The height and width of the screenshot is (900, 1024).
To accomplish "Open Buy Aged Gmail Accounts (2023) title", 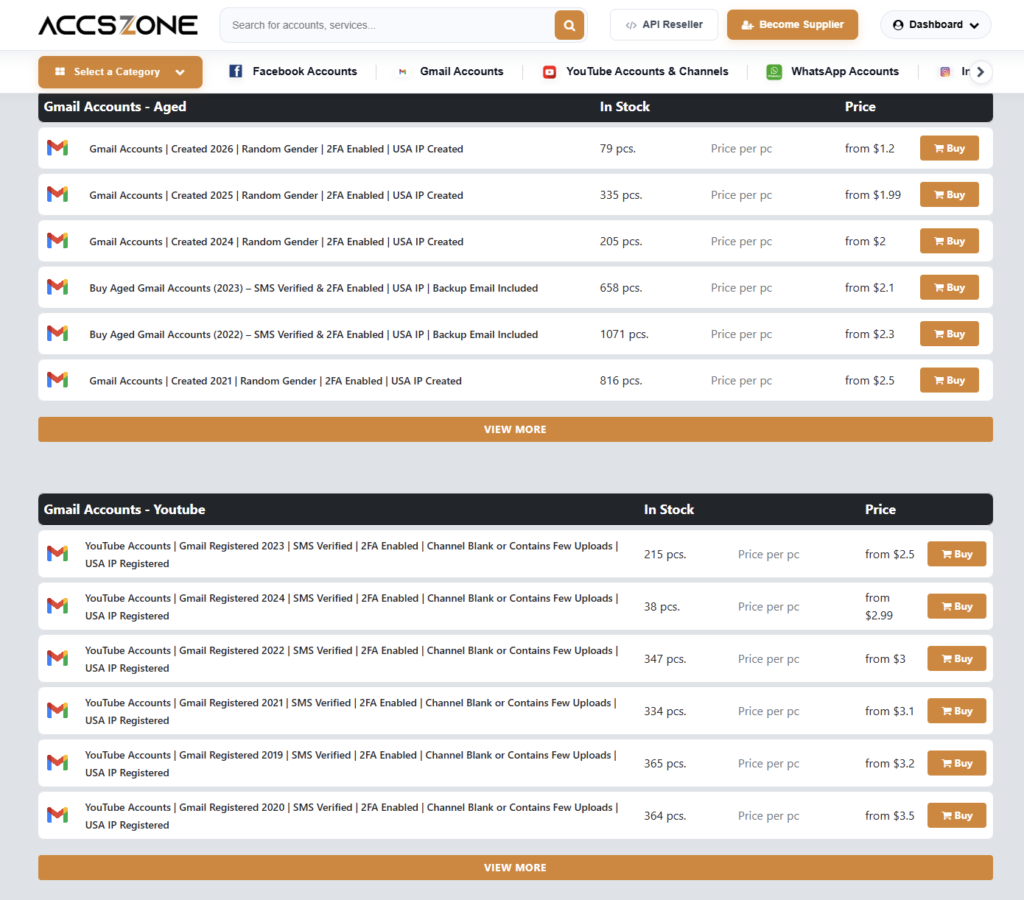I will [313, 288].
